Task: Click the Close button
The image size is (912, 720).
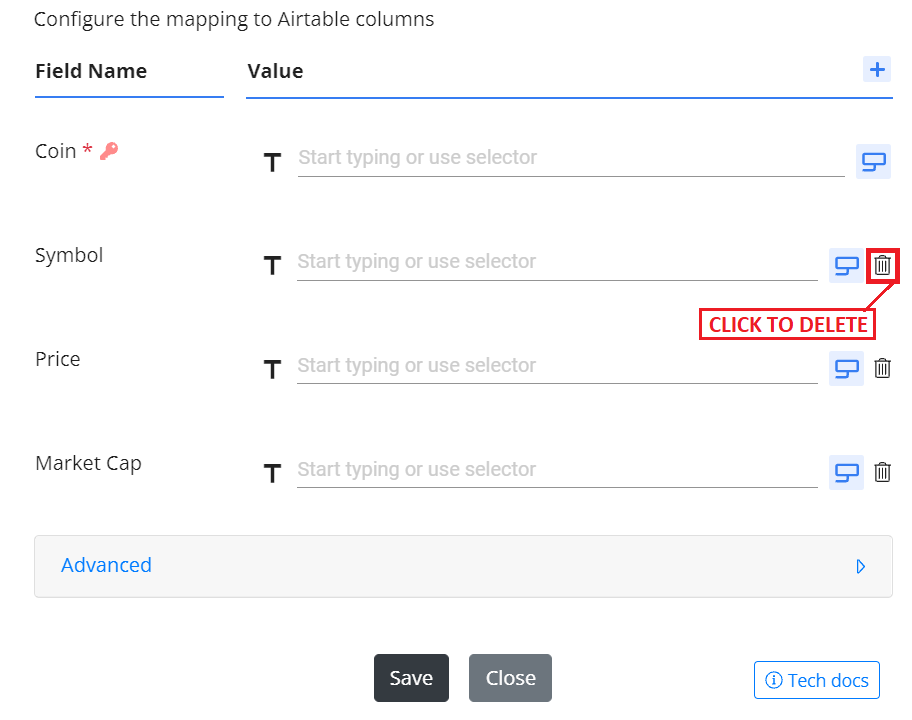Action: 510,678
